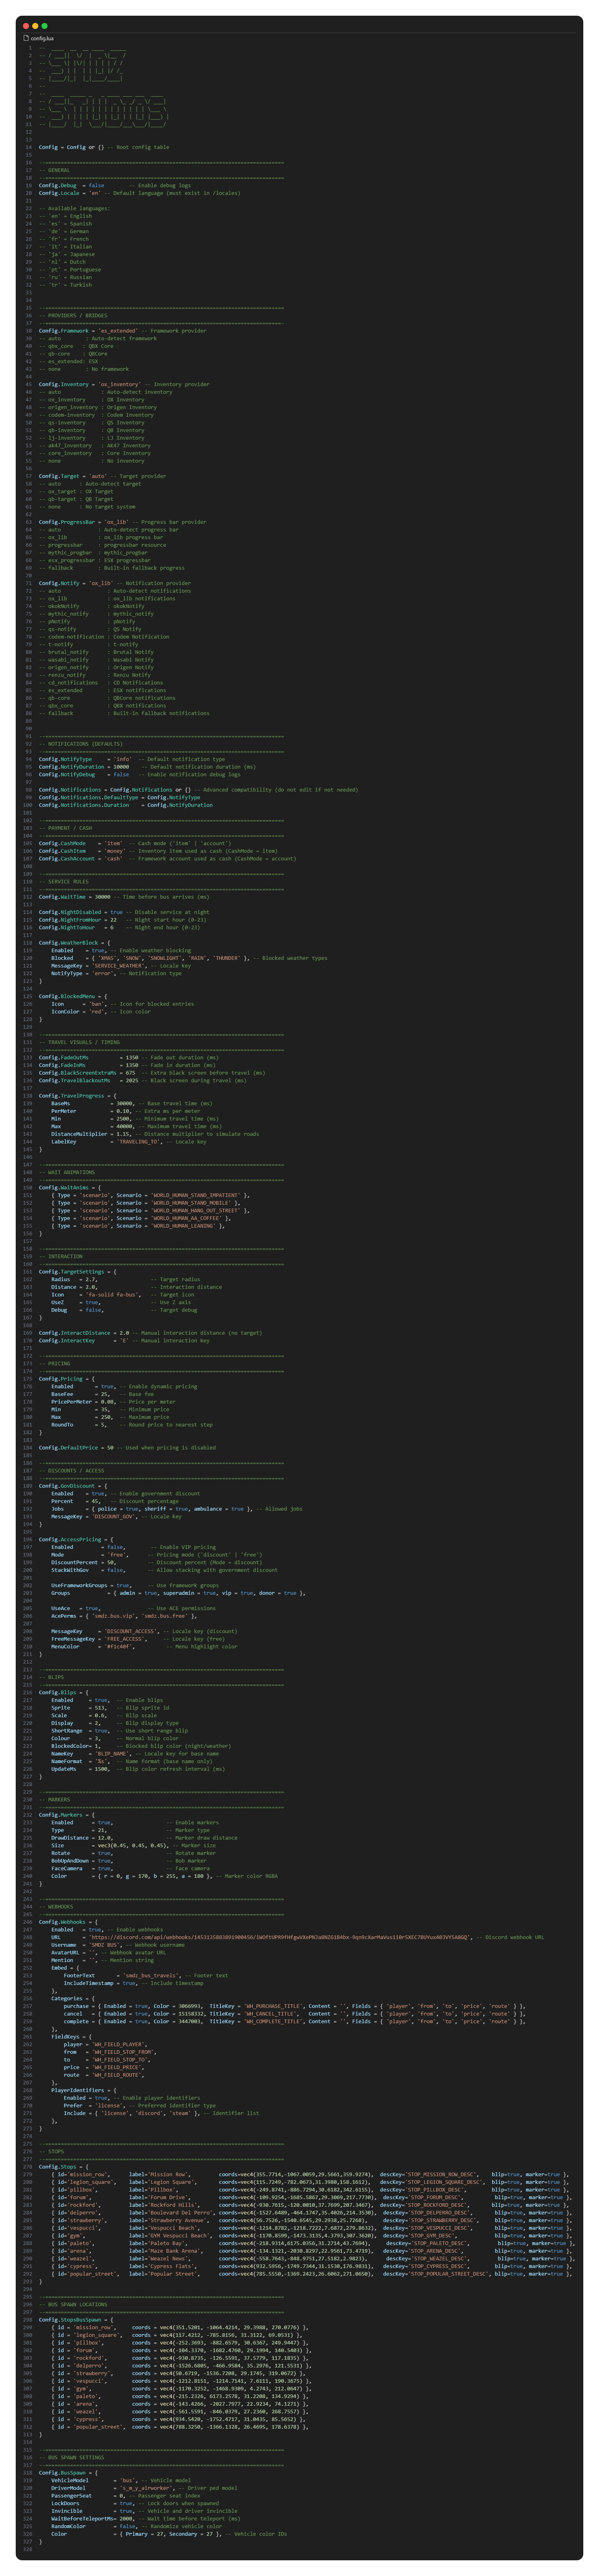Click the 'Config.Stops = {' line
599x2576 pixels.
point(64,2167)
